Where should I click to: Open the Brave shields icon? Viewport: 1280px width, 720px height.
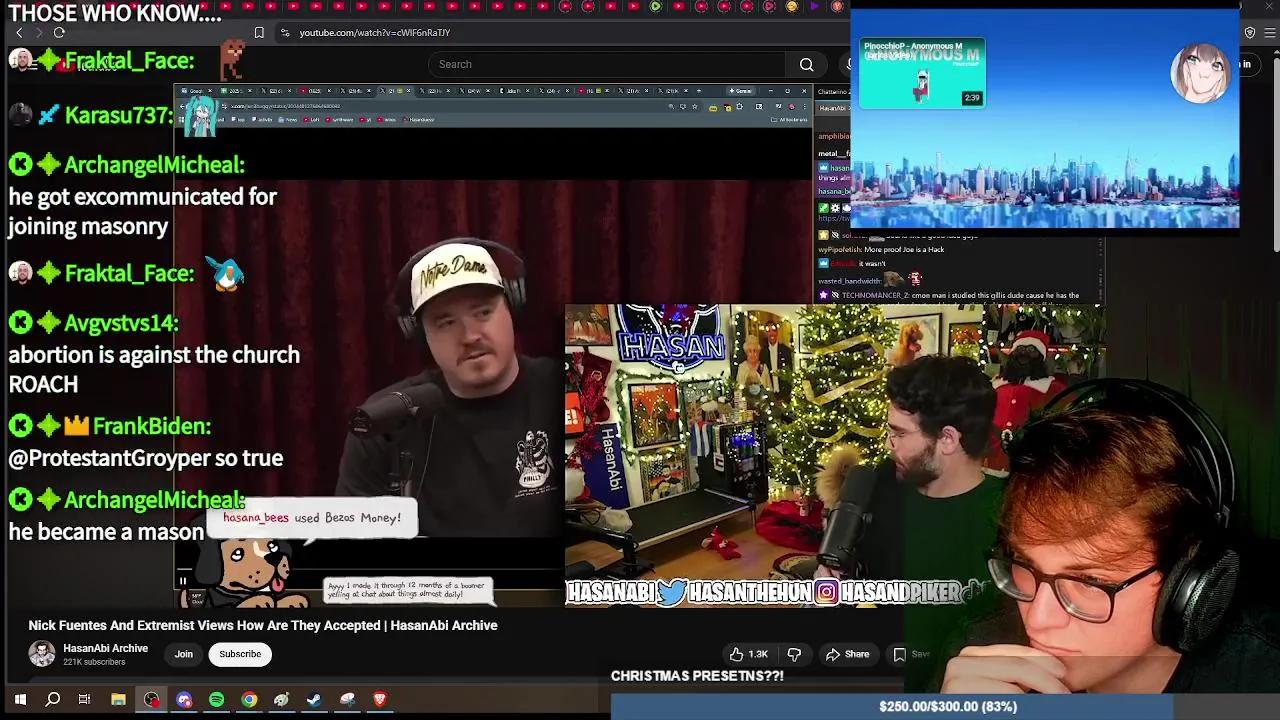(1250, 33)
